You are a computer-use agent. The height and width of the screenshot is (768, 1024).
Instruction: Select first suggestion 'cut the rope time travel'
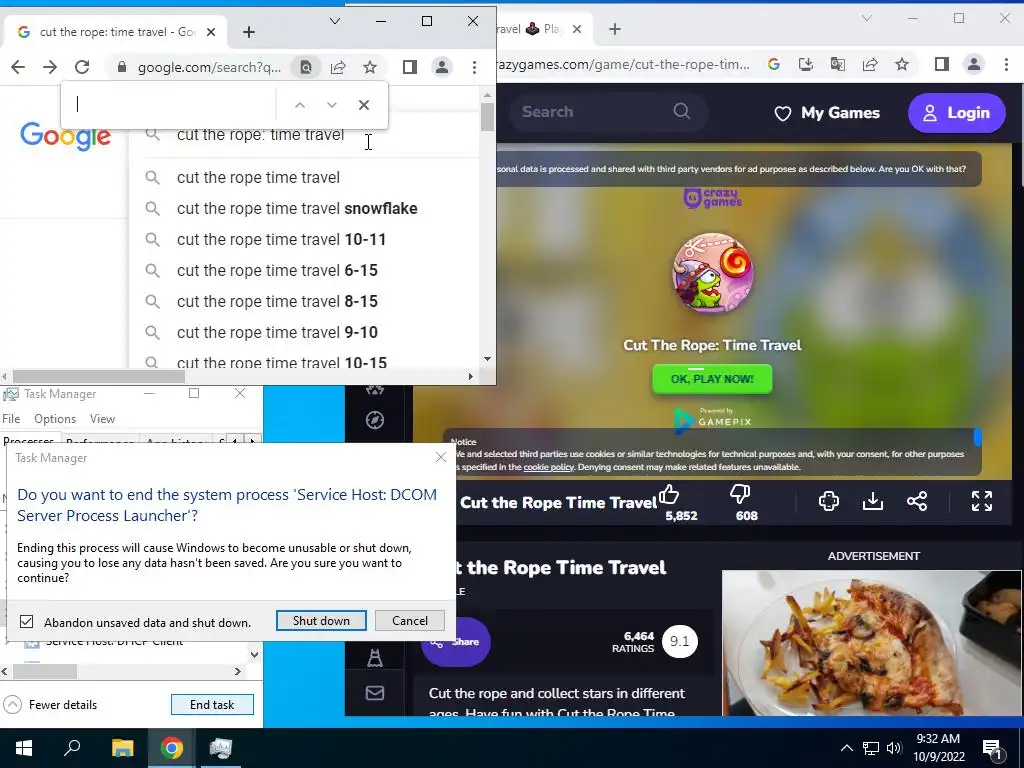[259, 177]
